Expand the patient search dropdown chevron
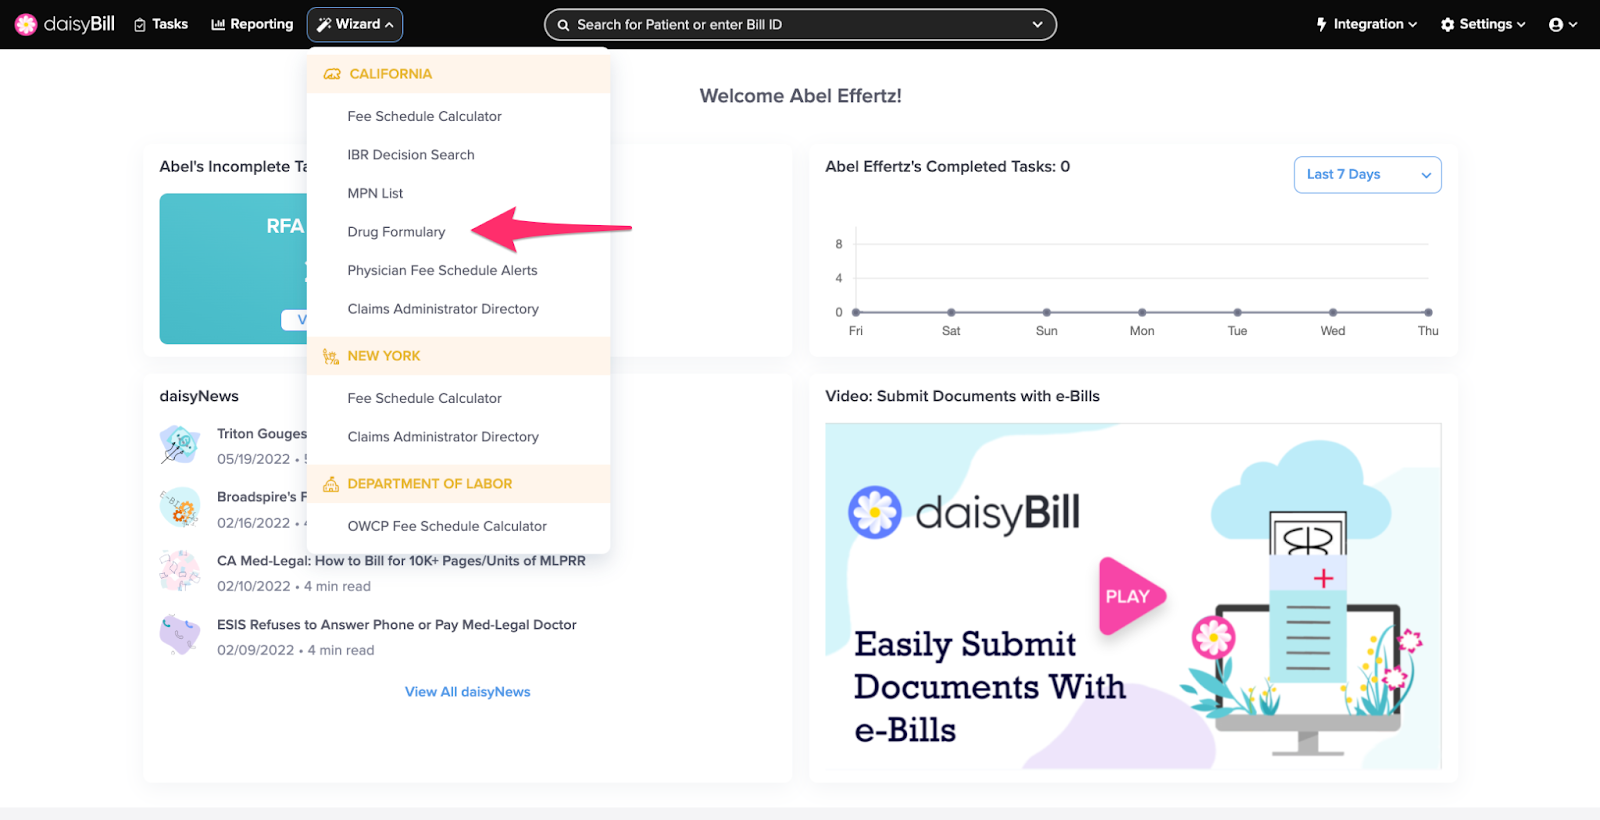The height and width of the screenshot is (820, 1600). coord(1037,24)
